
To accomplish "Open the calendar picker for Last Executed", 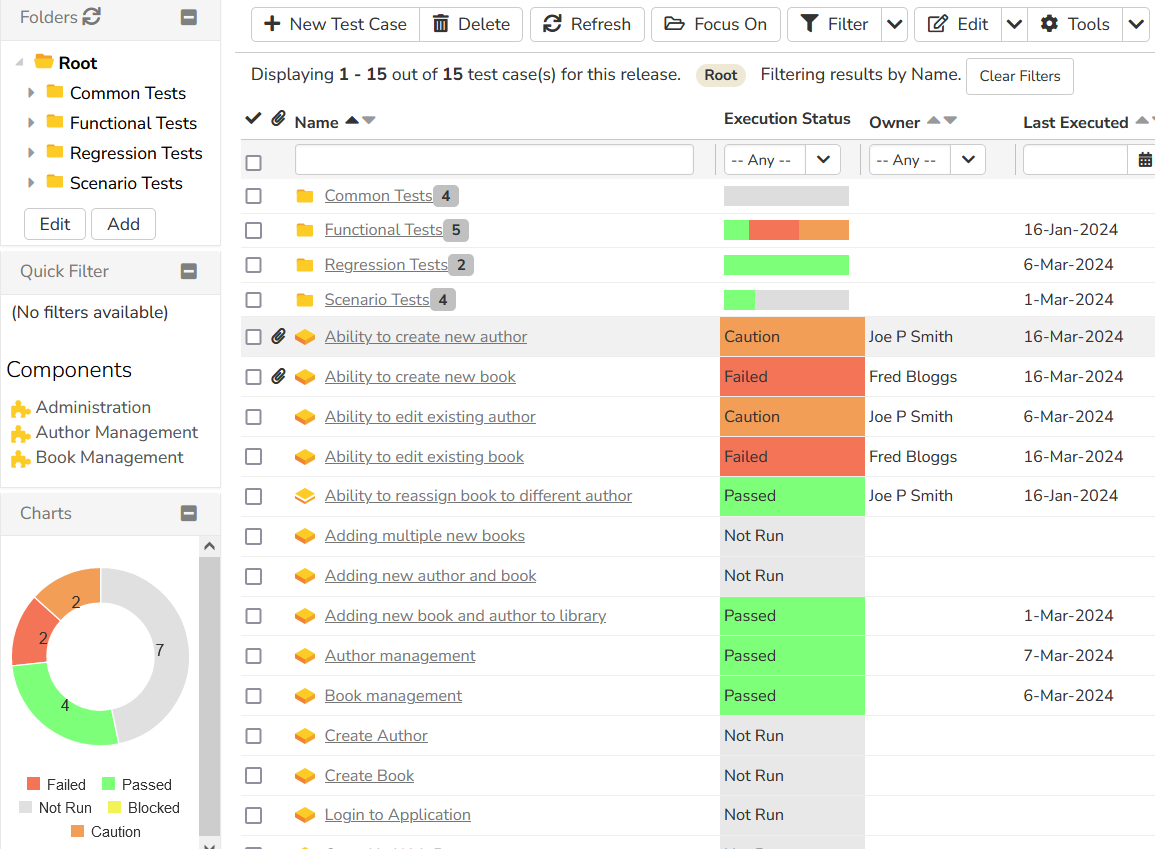I will 1144,160.
